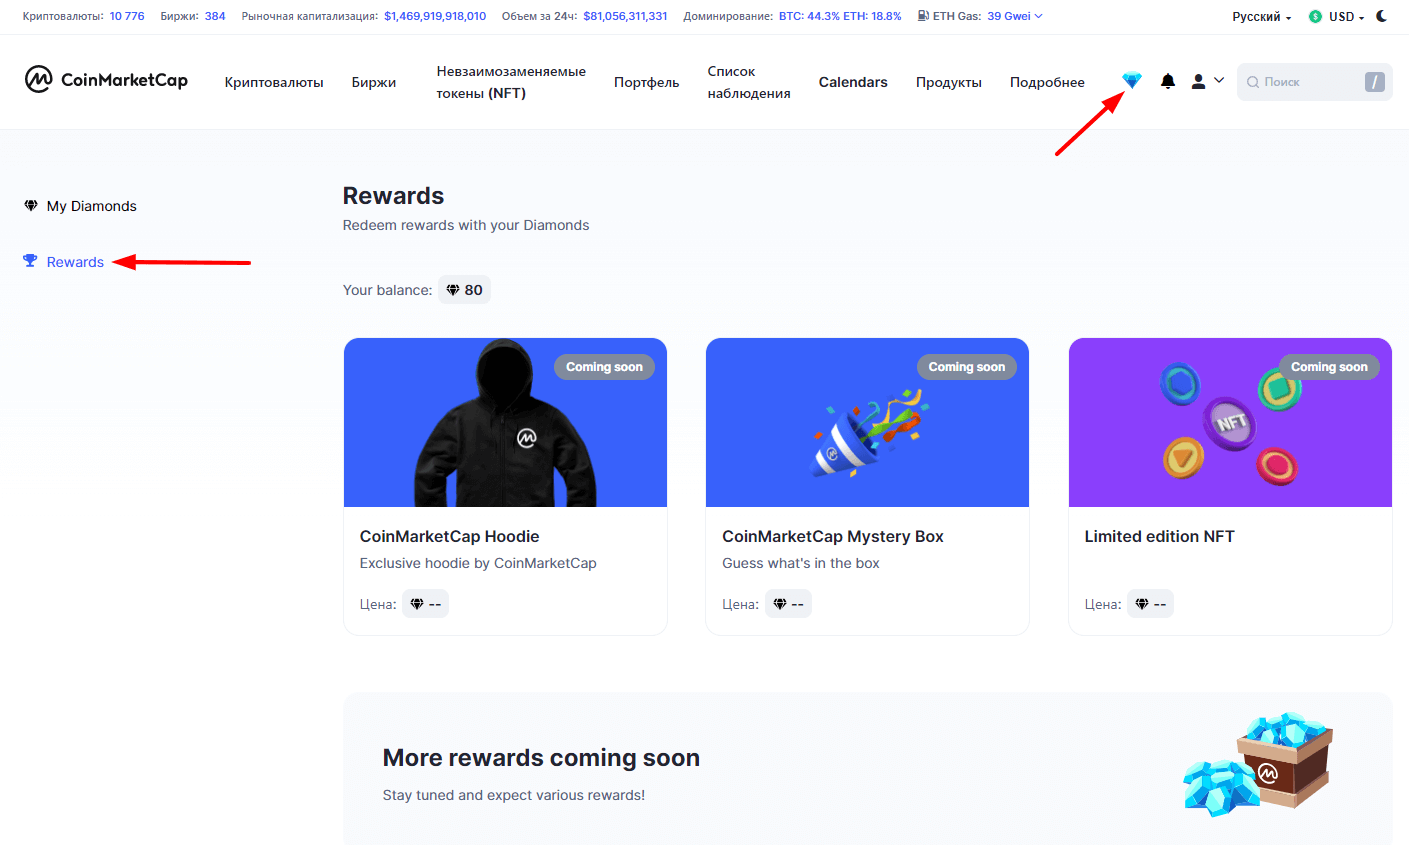The height and width of the screenshot is (845, 1409).
Task: Expand the user account chevron
Action: 1219,80
